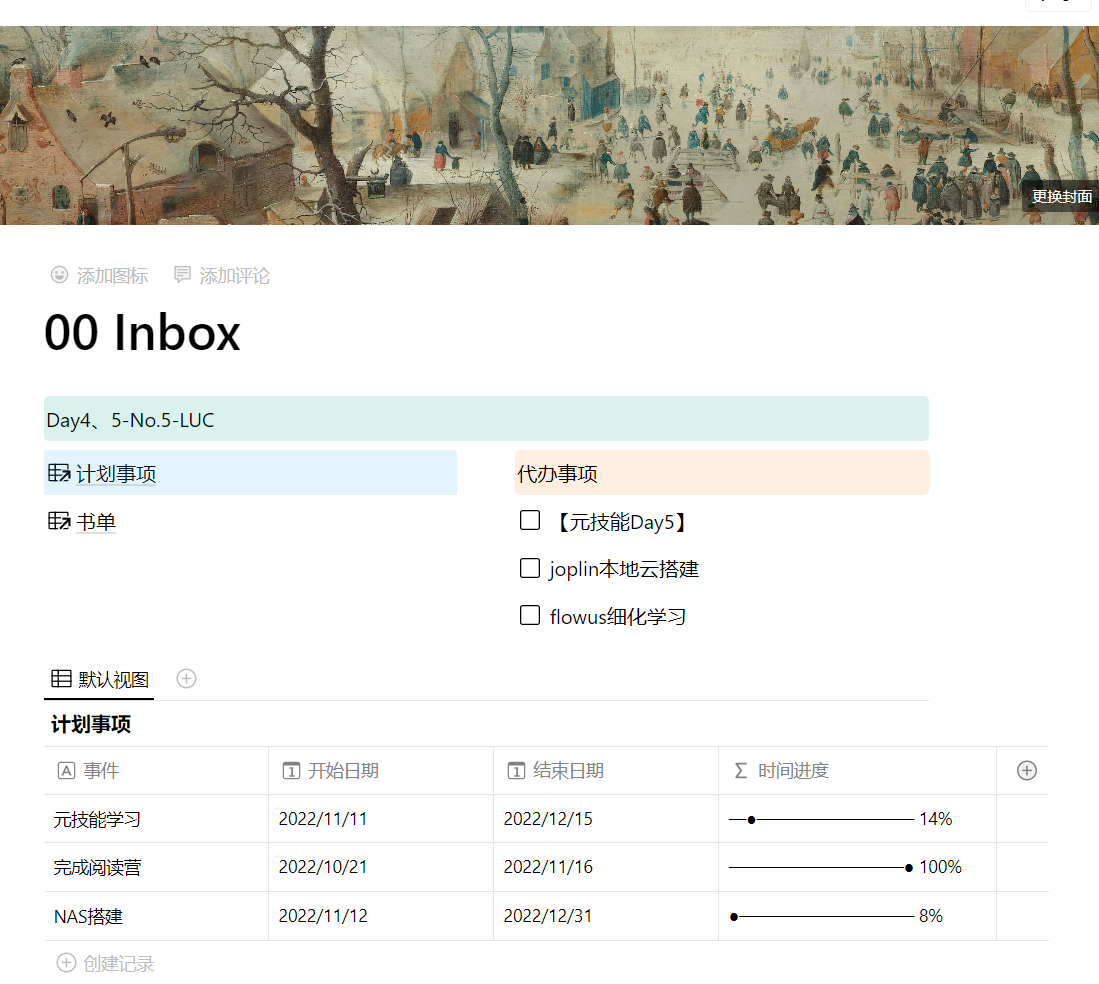The width and height of the screenshot is (1099, 984).
Task: Click the flowus细化学习 to-do text
Action: 618,617
